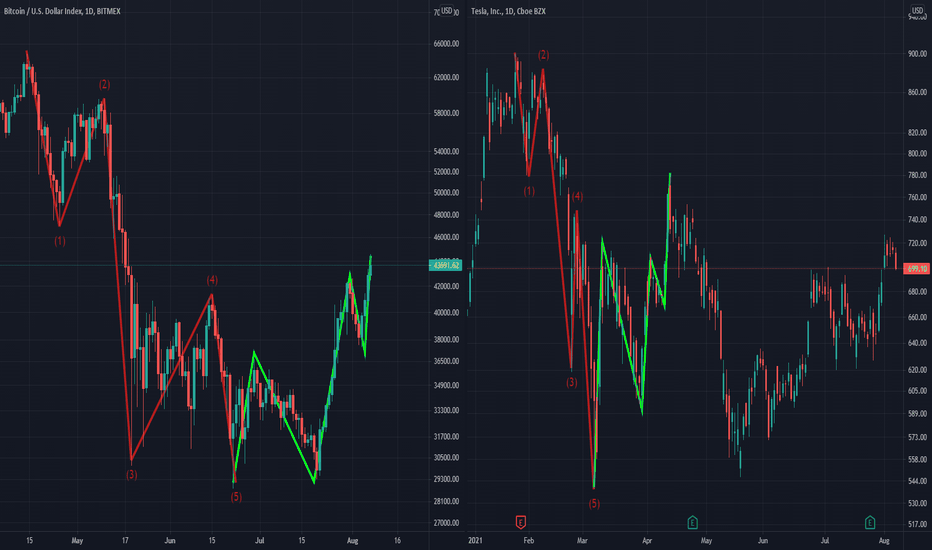Screen dimensions: 932x550
Task: Click Aug on Tesla time axis
Action: pos(884,540)
